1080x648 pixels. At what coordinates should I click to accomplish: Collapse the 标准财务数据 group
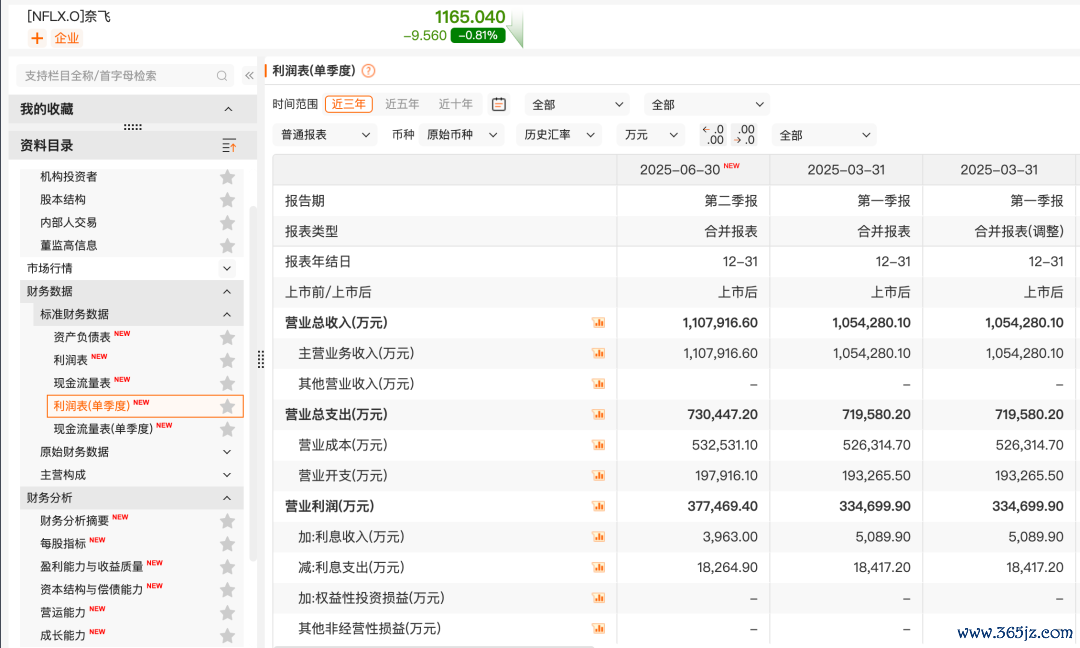pyautogui.click(x=227, y=314)
